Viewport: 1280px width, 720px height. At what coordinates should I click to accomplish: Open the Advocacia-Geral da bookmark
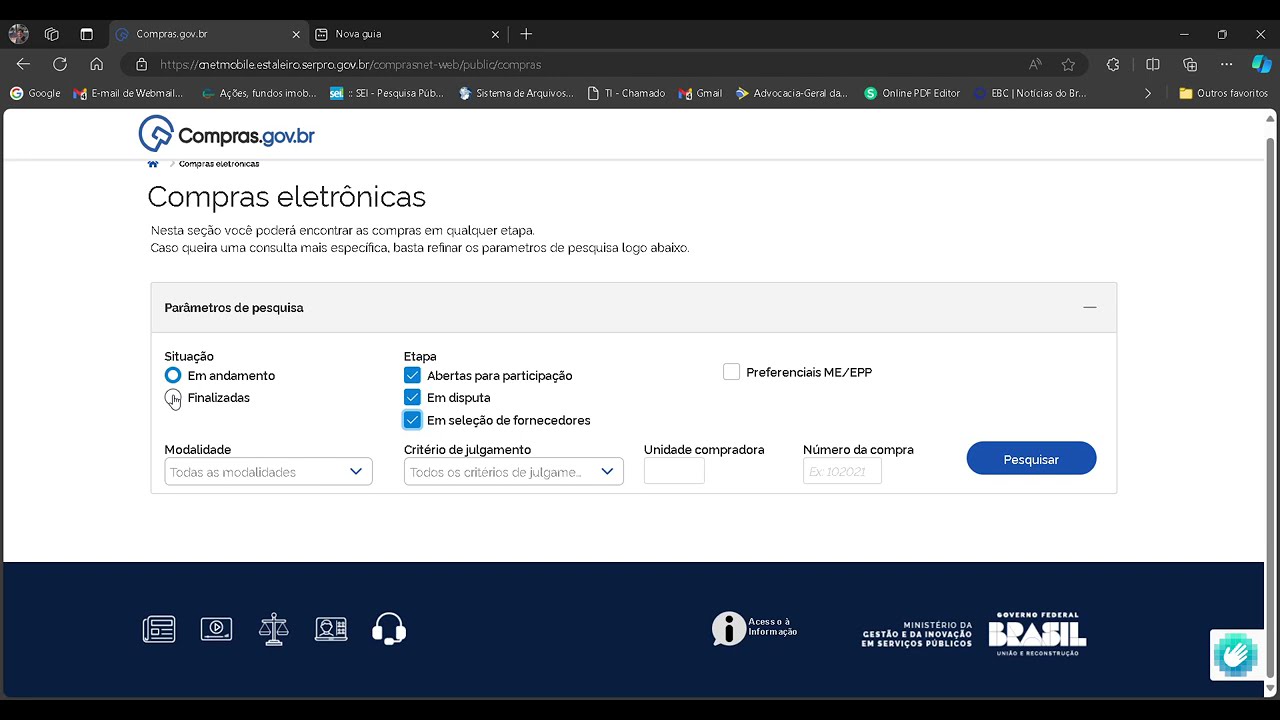tap(791, 93)
